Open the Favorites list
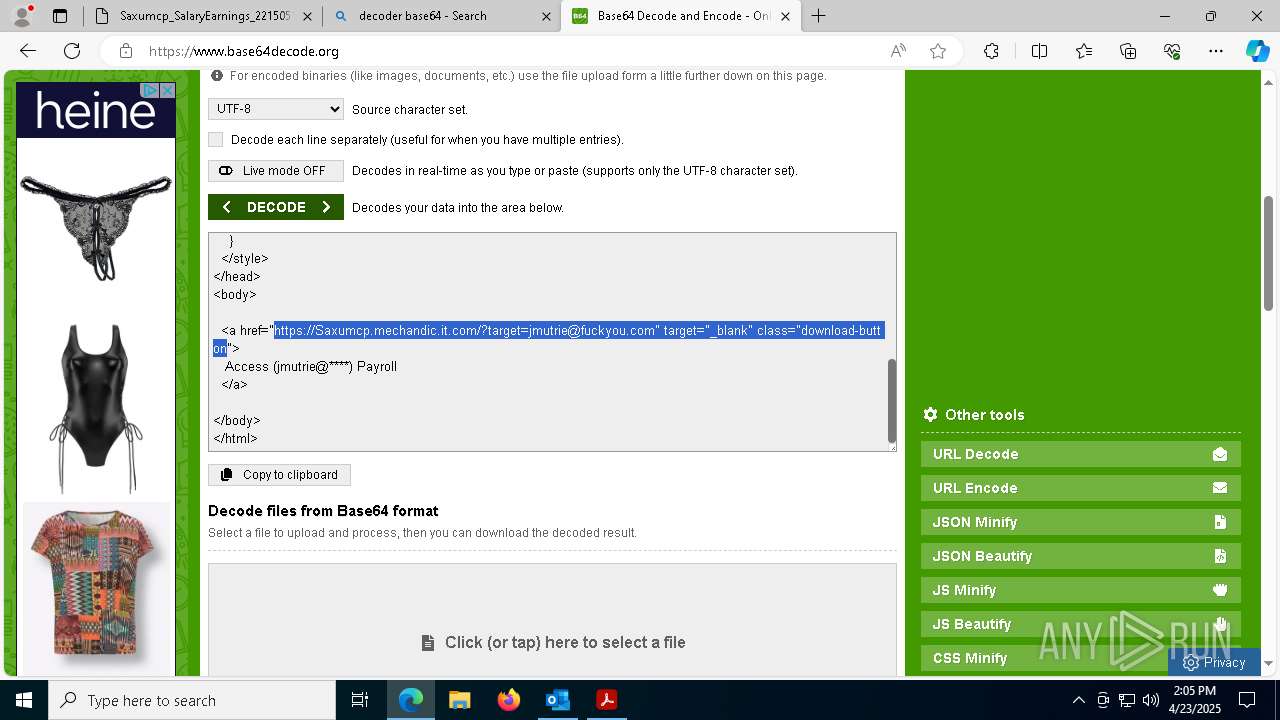This screenshot has height=720, width=1280. [1084, 51]
